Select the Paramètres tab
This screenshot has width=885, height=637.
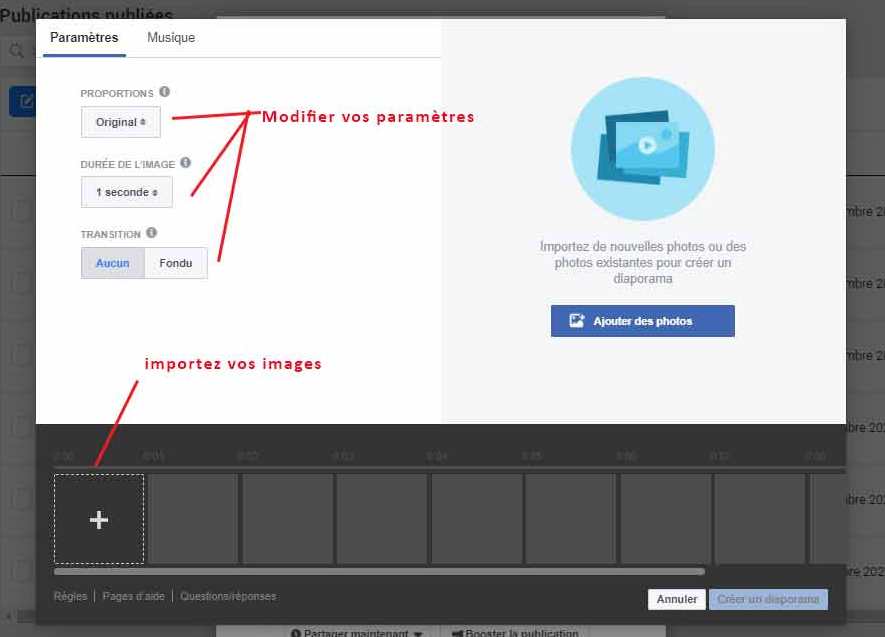(84, 38)
